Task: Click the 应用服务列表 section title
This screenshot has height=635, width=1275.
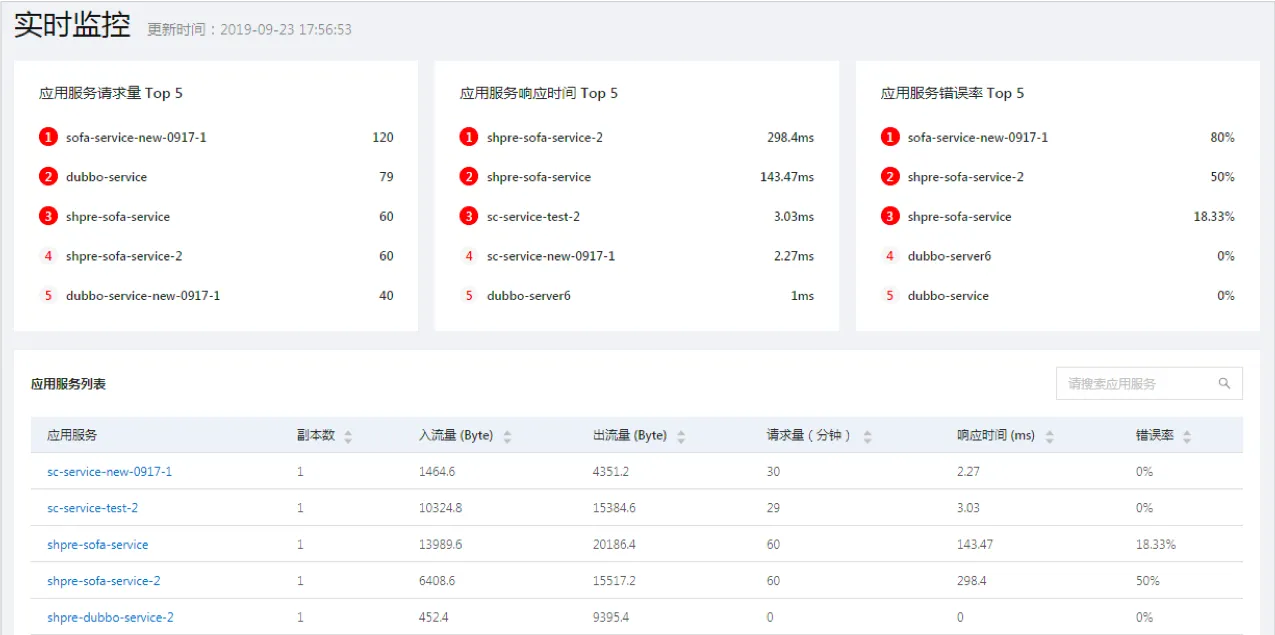Action: (x=68, y=383)
